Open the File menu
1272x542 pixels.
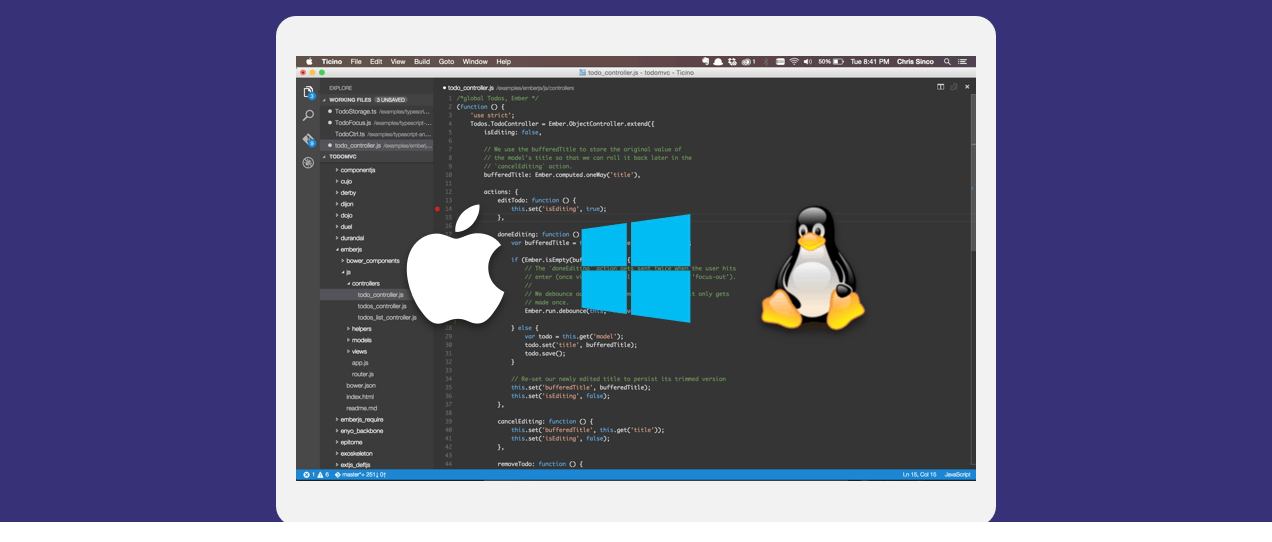point(356,61)
